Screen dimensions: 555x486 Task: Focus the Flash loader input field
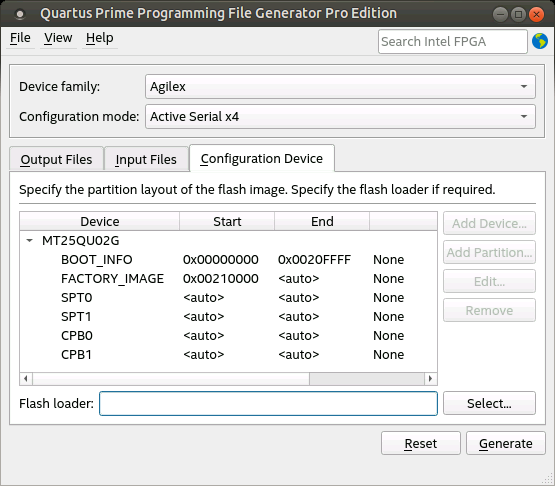(268, 404)
